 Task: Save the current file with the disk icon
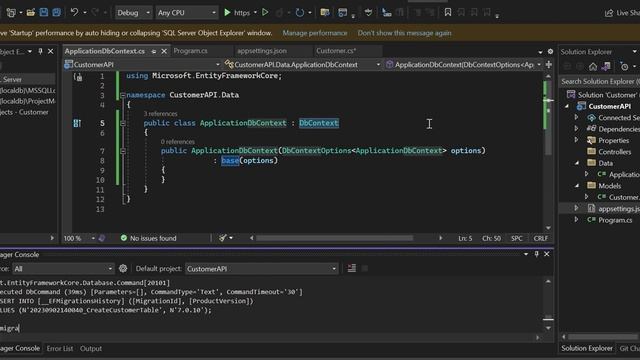point(44,12)
